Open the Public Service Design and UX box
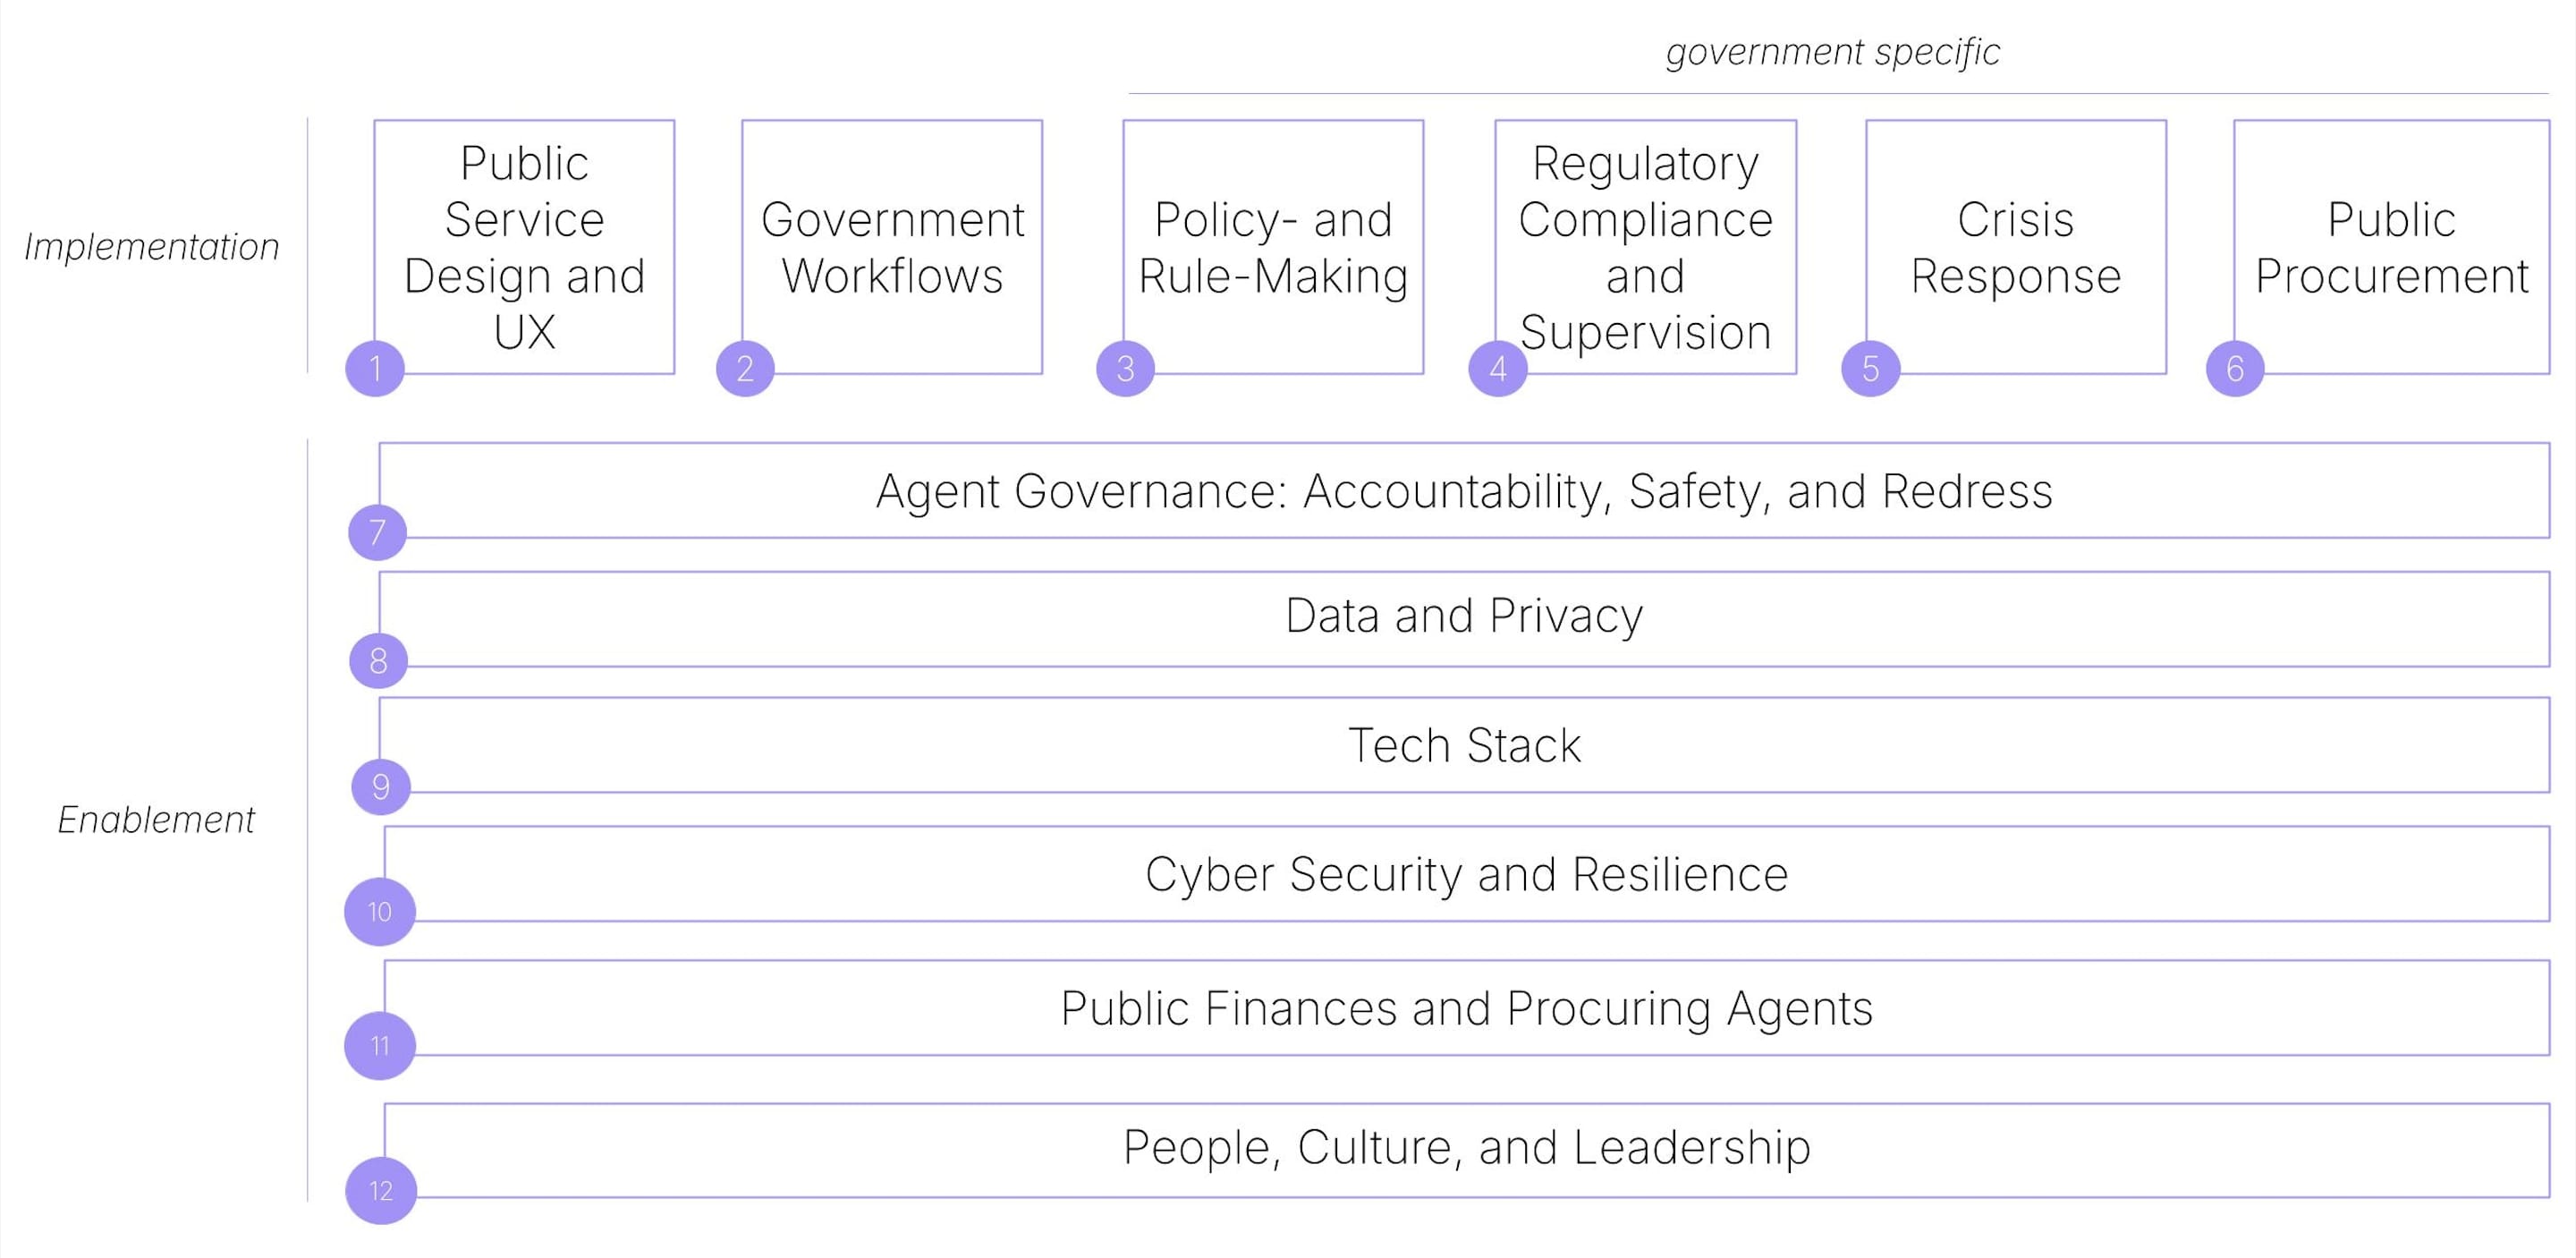Viewport: 2576px width, 1258px height. point(524,246)
